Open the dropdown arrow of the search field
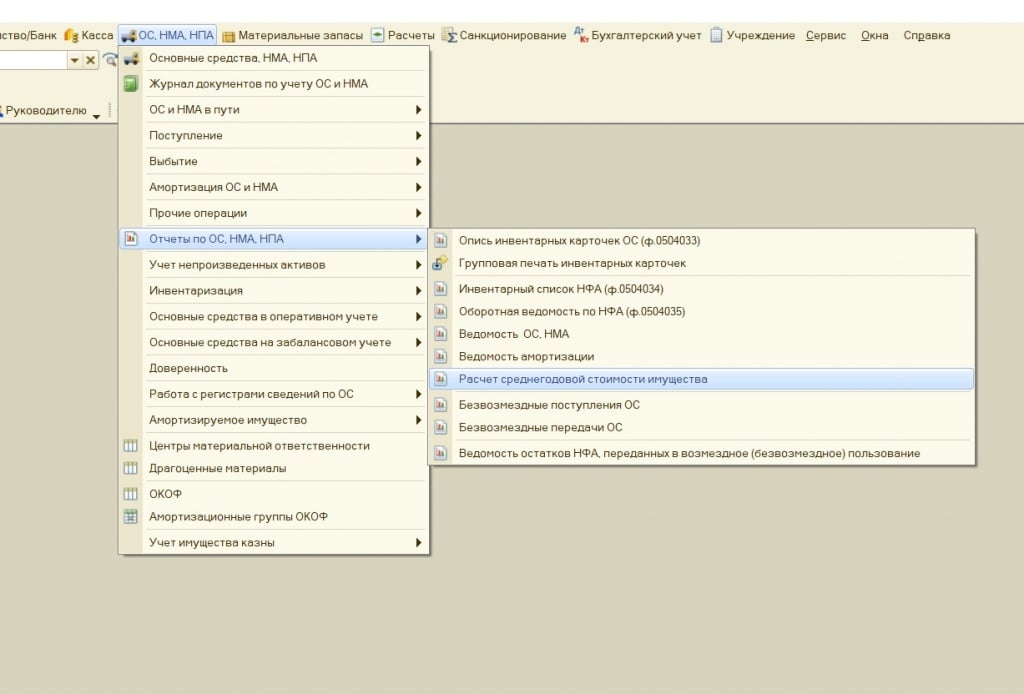The height and width of the screenshot is (694, 1024). coord(74,61)
